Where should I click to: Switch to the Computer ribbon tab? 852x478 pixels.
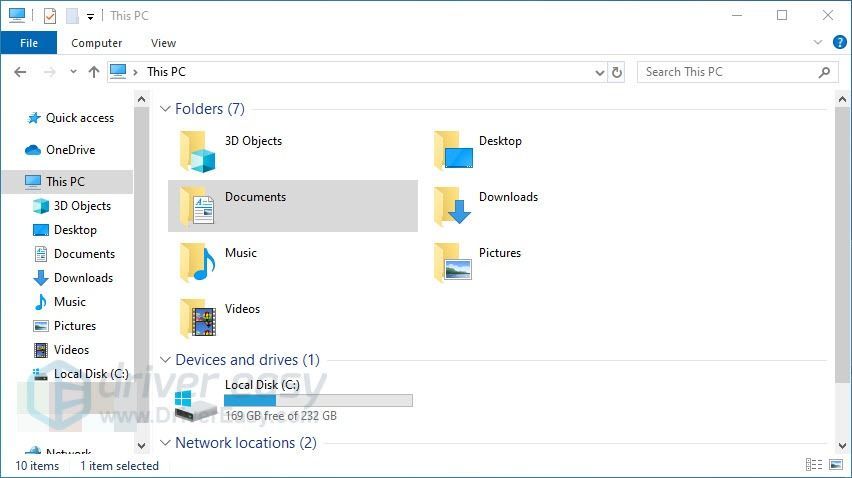point(96,43)
